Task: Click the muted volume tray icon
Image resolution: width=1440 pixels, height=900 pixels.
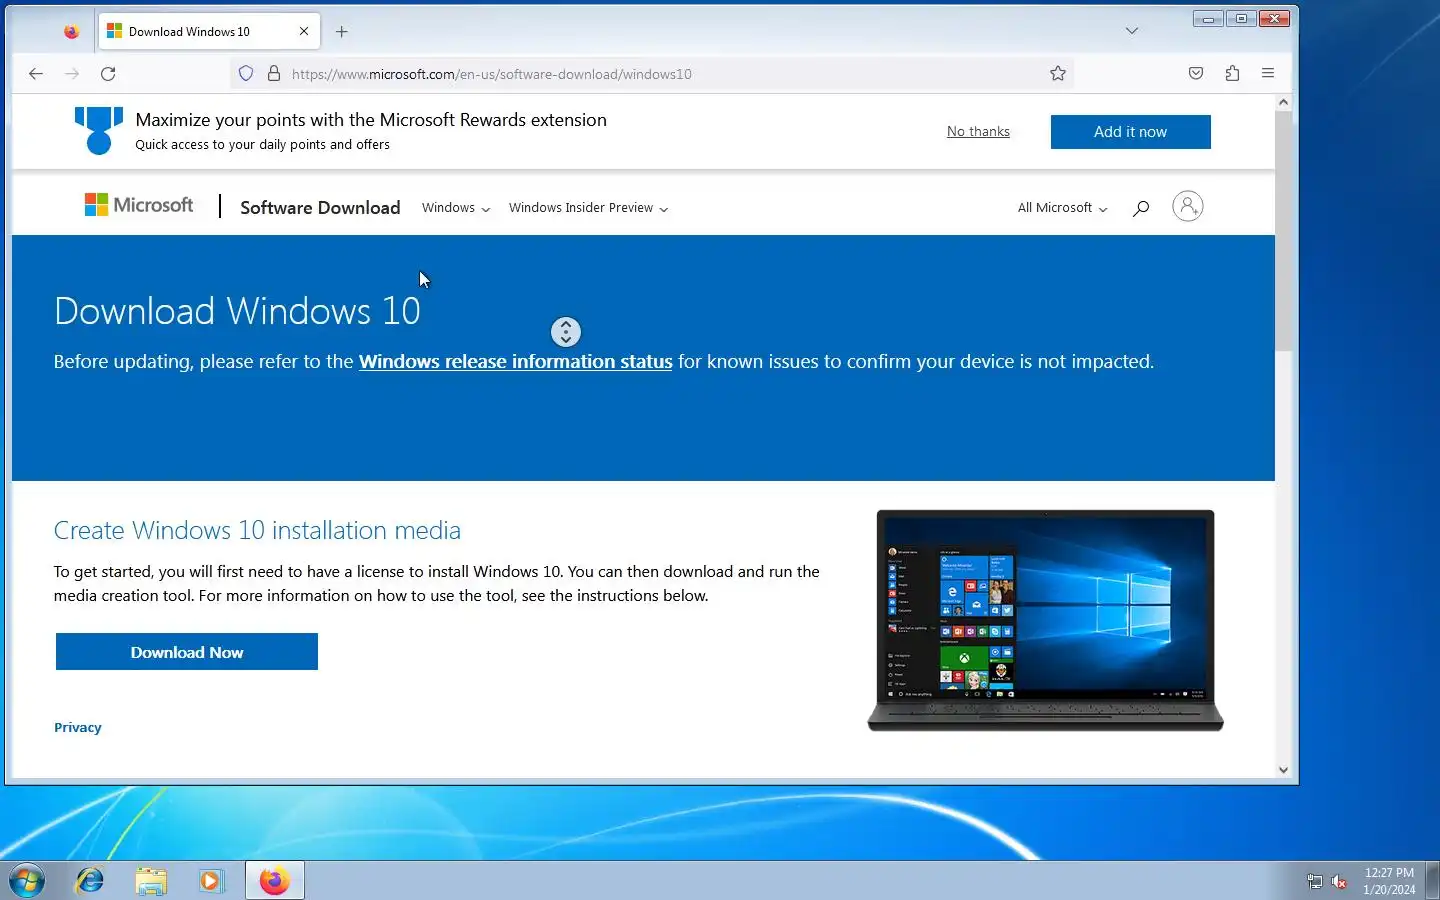Action: [1340, 882]
